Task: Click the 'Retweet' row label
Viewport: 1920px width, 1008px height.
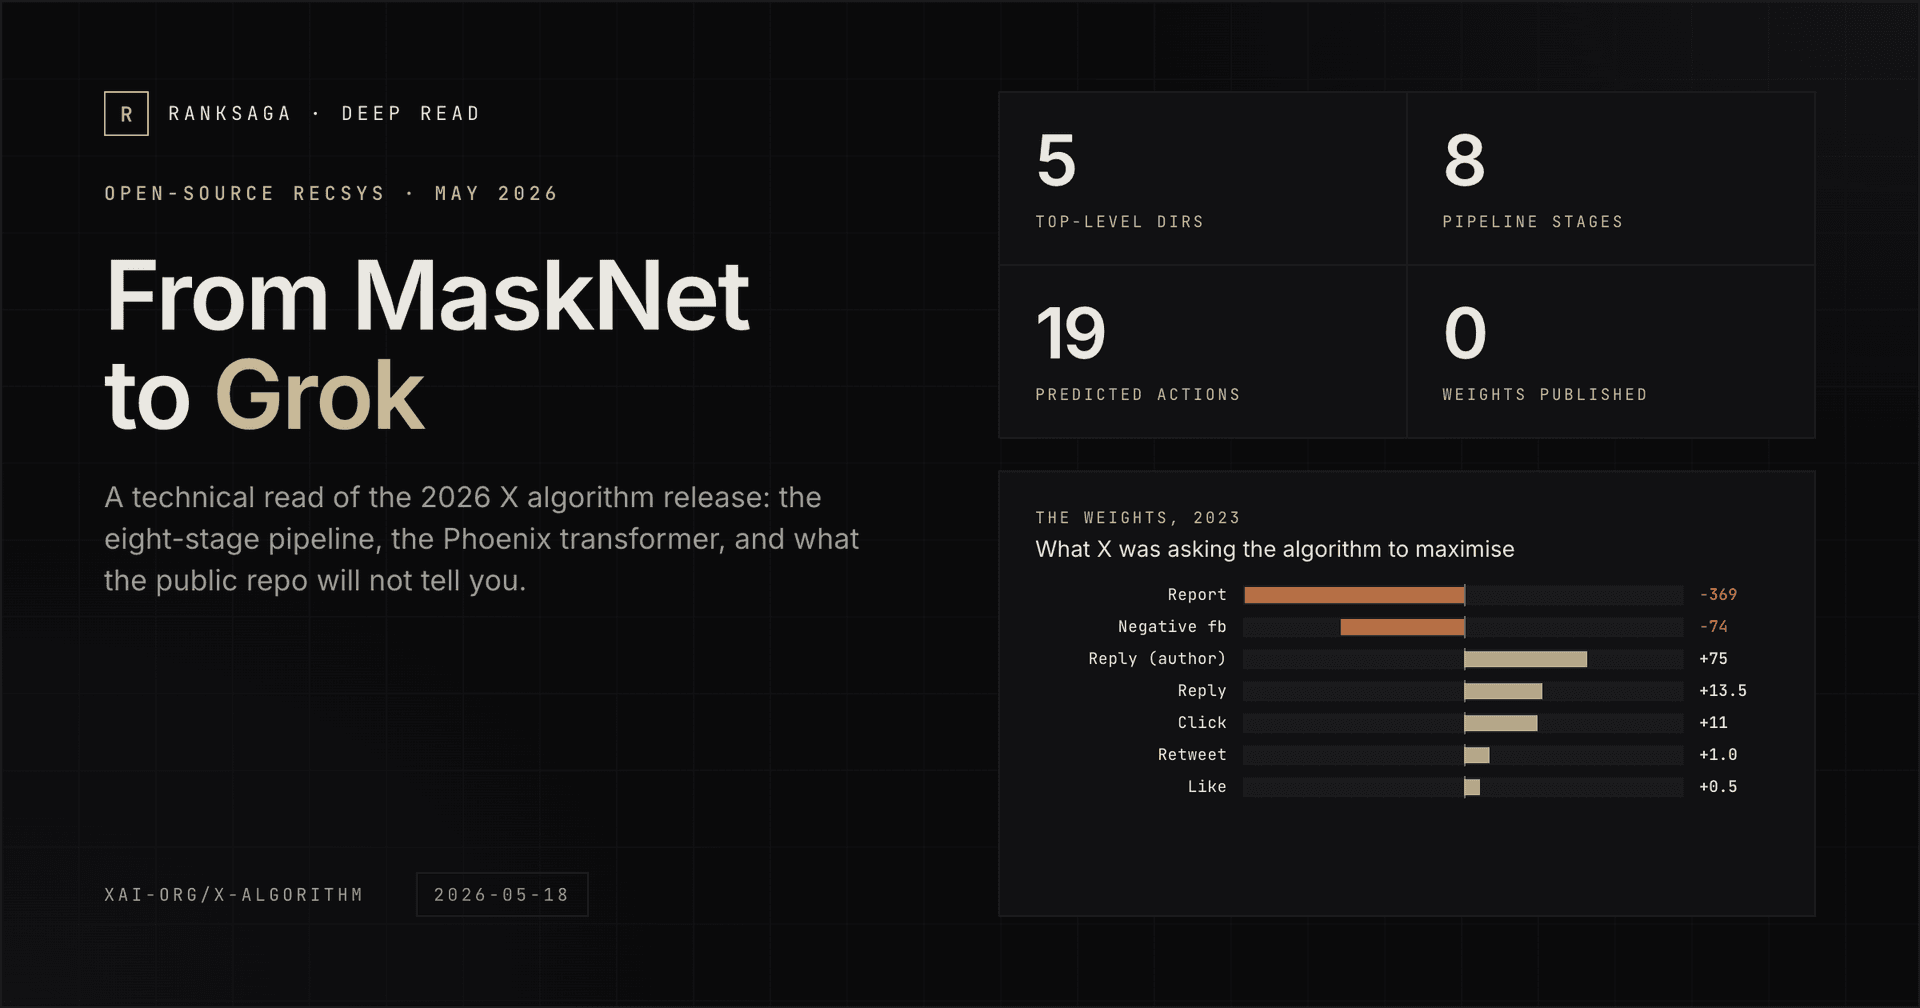Action: [x=1192, y=755]
